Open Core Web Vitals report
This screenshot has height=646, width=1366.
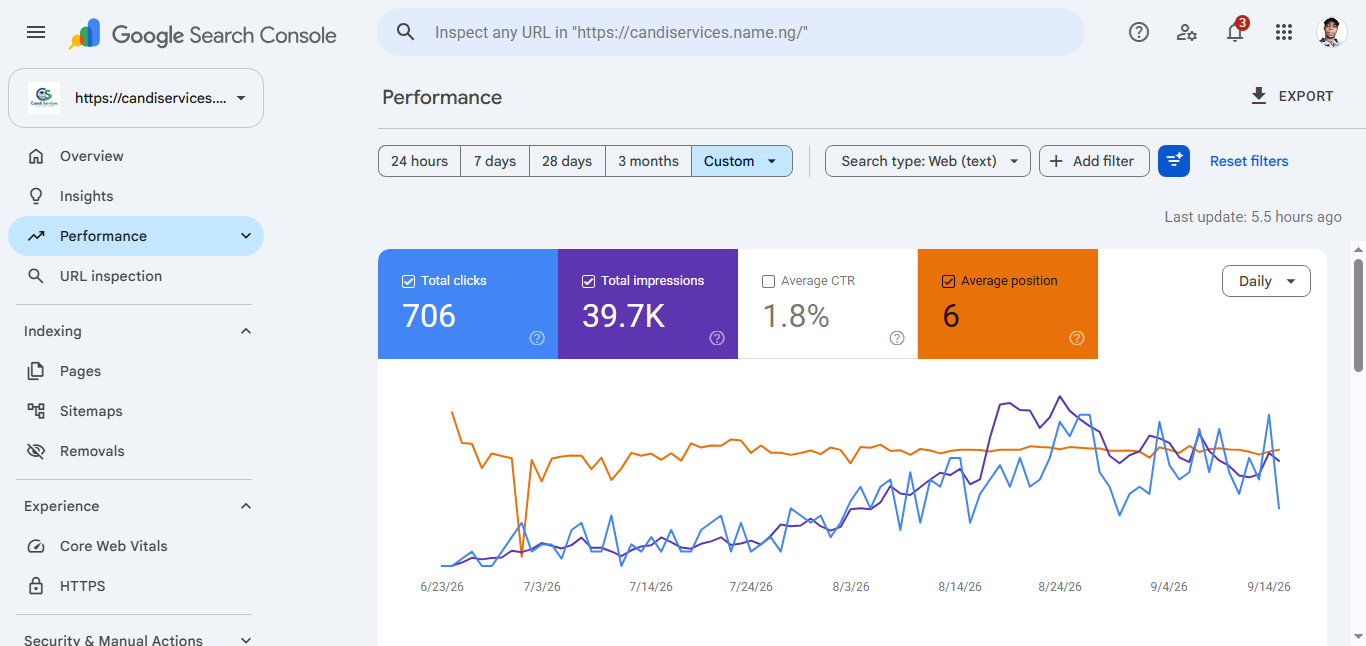(x=136, y=546)
